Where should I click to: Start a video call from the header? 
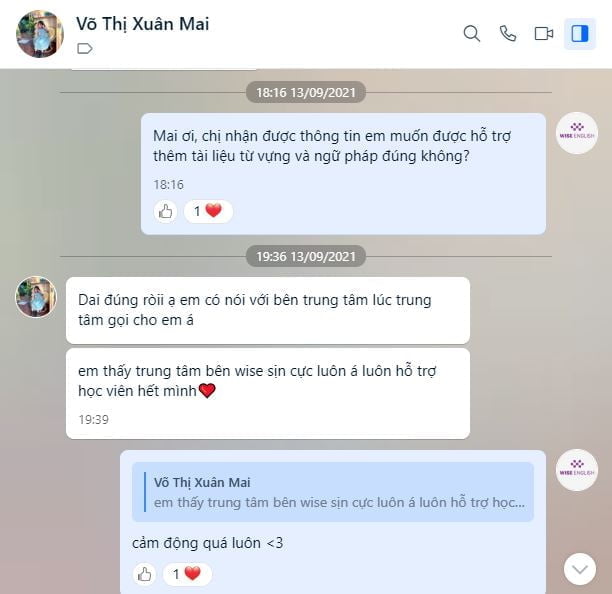tap(544, 34)
